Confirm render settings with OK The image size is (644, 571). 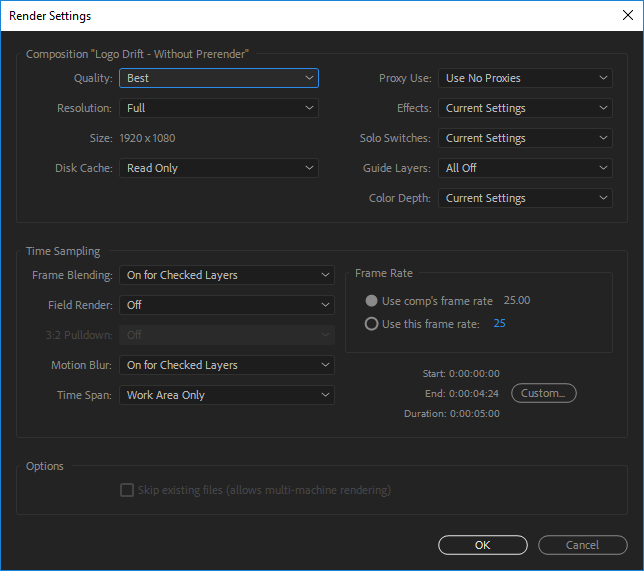[483, 545]
